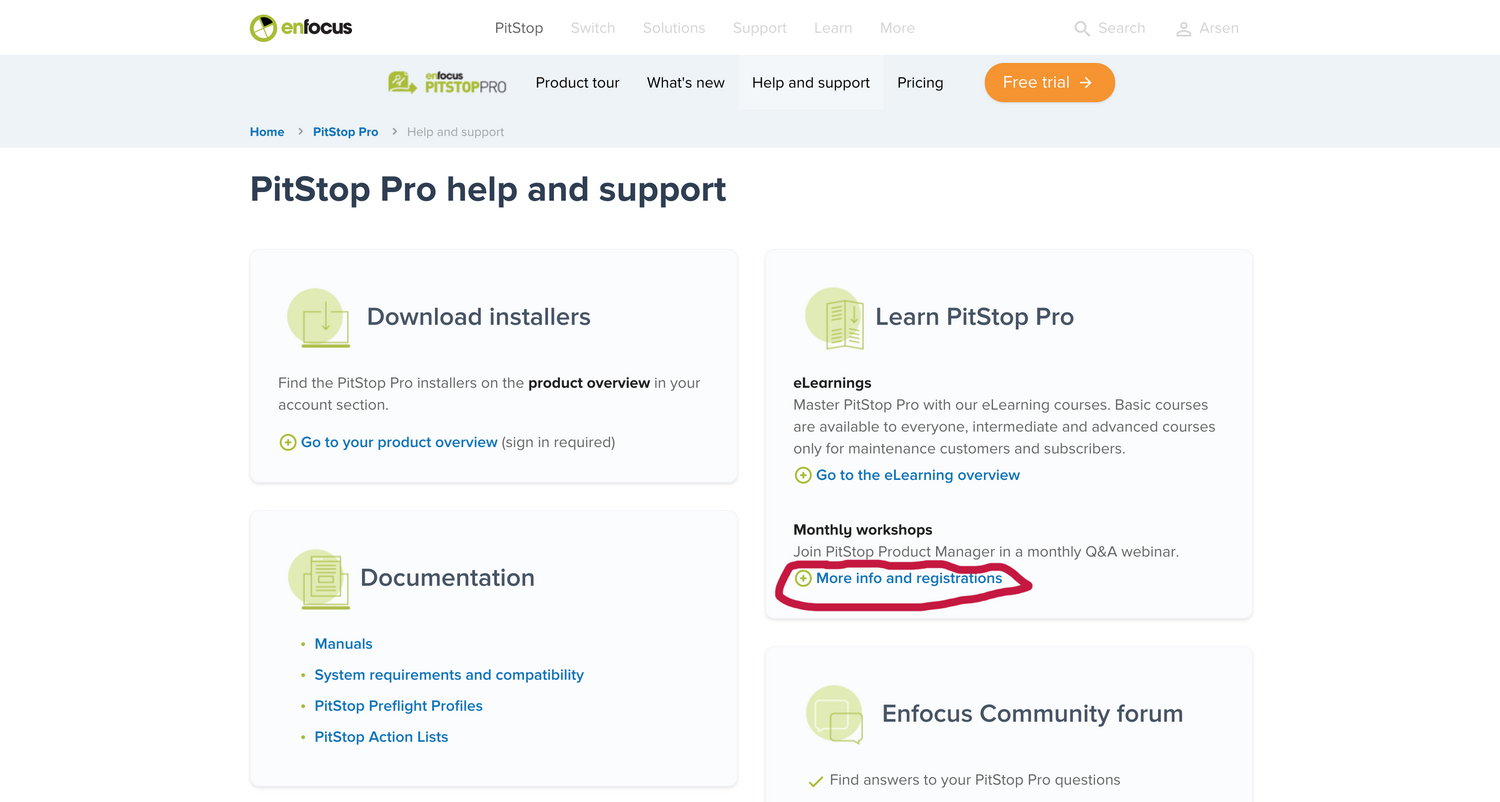This screenshot has width=1500, height=802.
Task: Switch to the Product tour tab
Action: [x=578, y=83]
